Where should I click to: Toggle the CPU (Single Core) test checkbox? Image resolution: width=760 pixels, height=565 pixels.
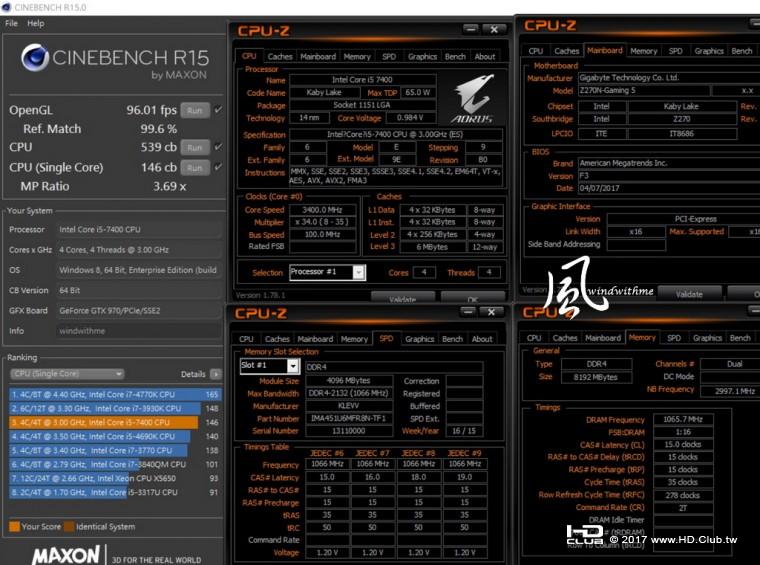click(x=218, y=167)
